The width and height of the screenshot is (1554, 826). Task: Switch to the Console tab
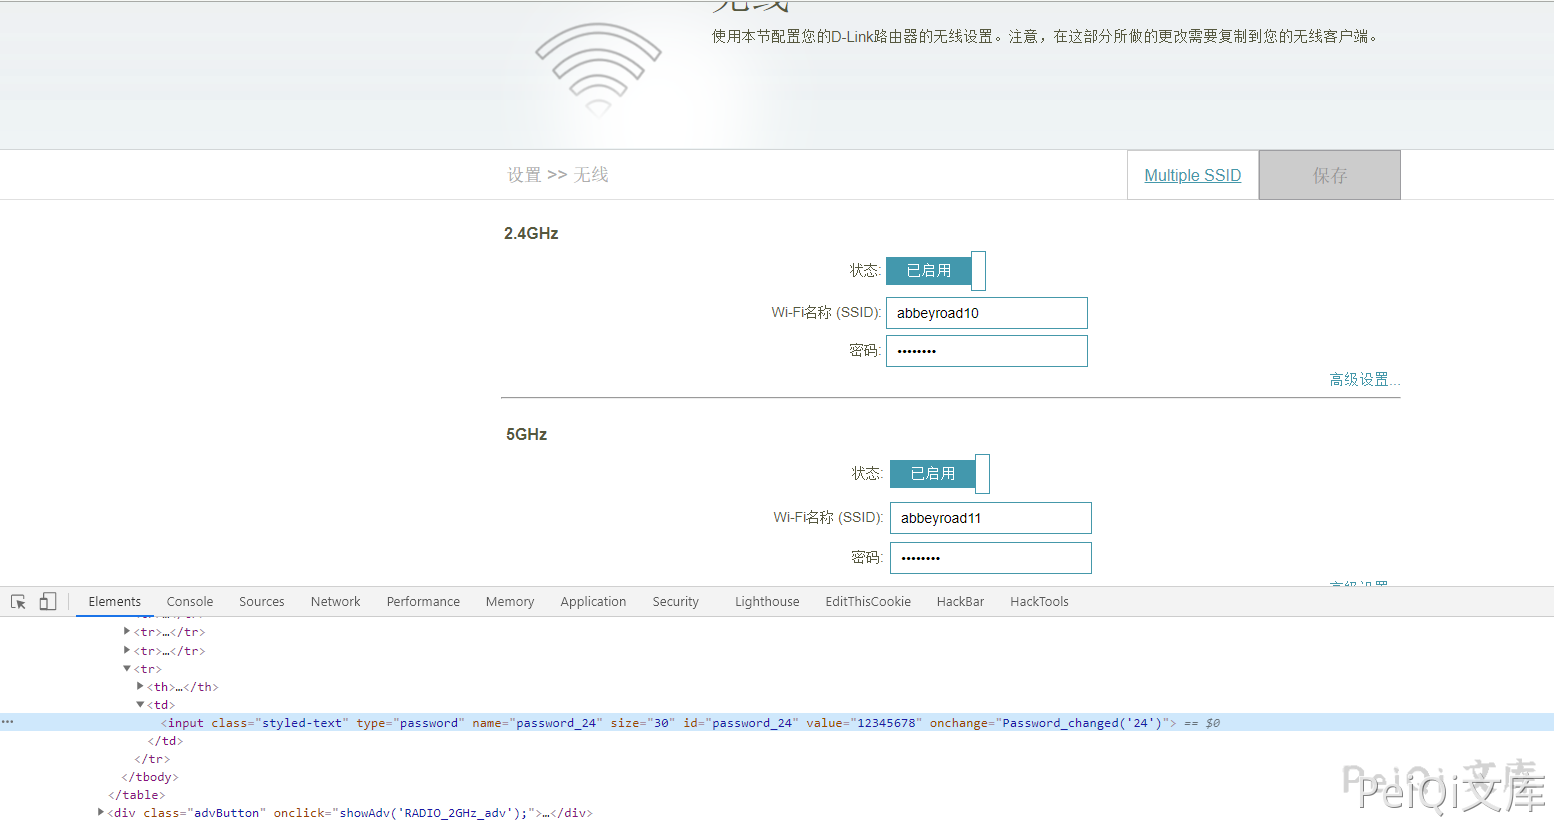pos(190,602)
